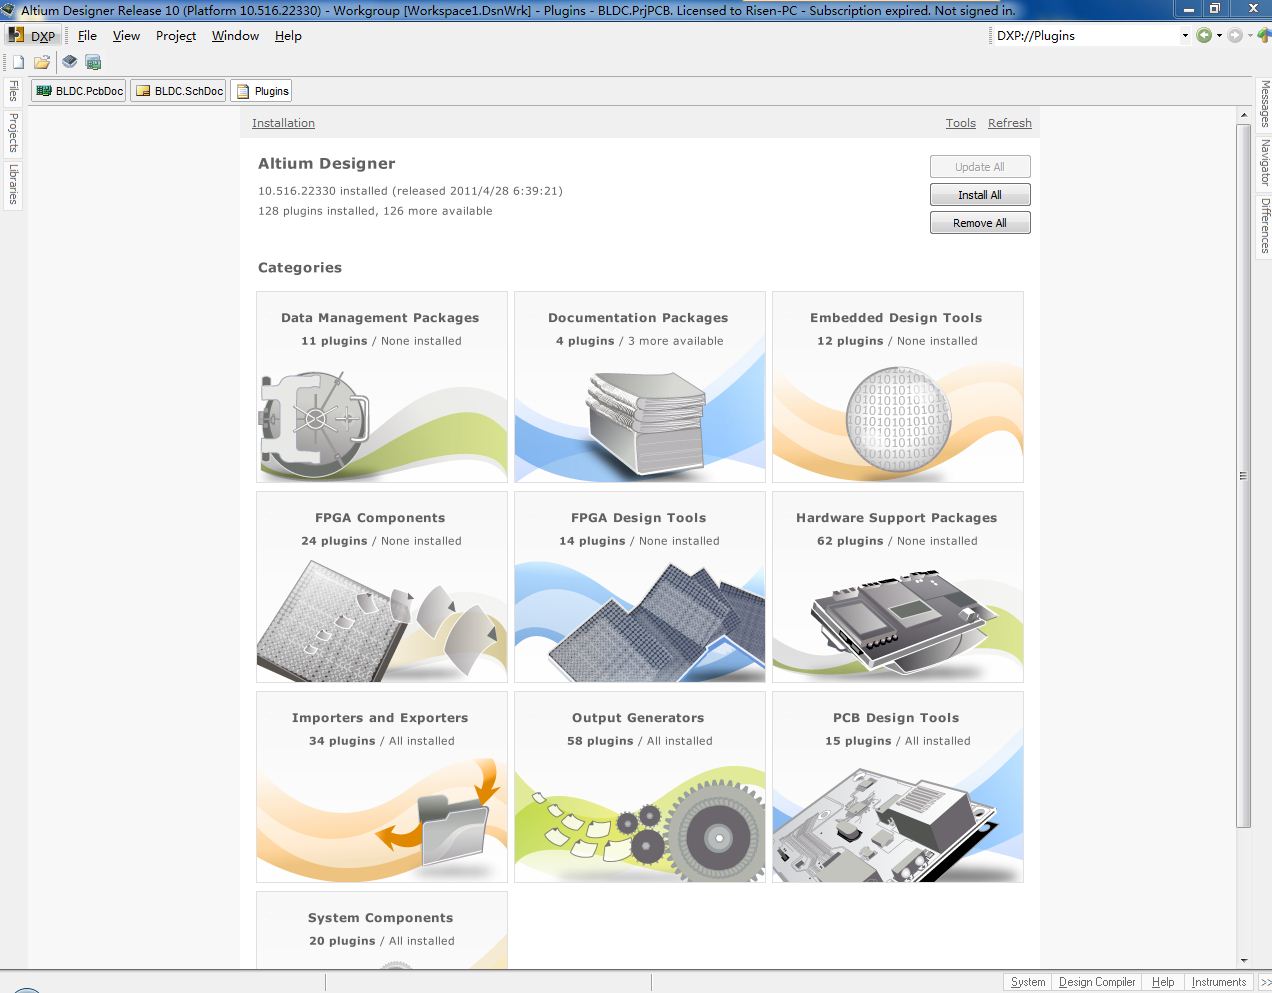Open the Embedded Design Tools sphere card
Image resolution: width=1272 pixels, height=993 pixels.
coord(898,387)
